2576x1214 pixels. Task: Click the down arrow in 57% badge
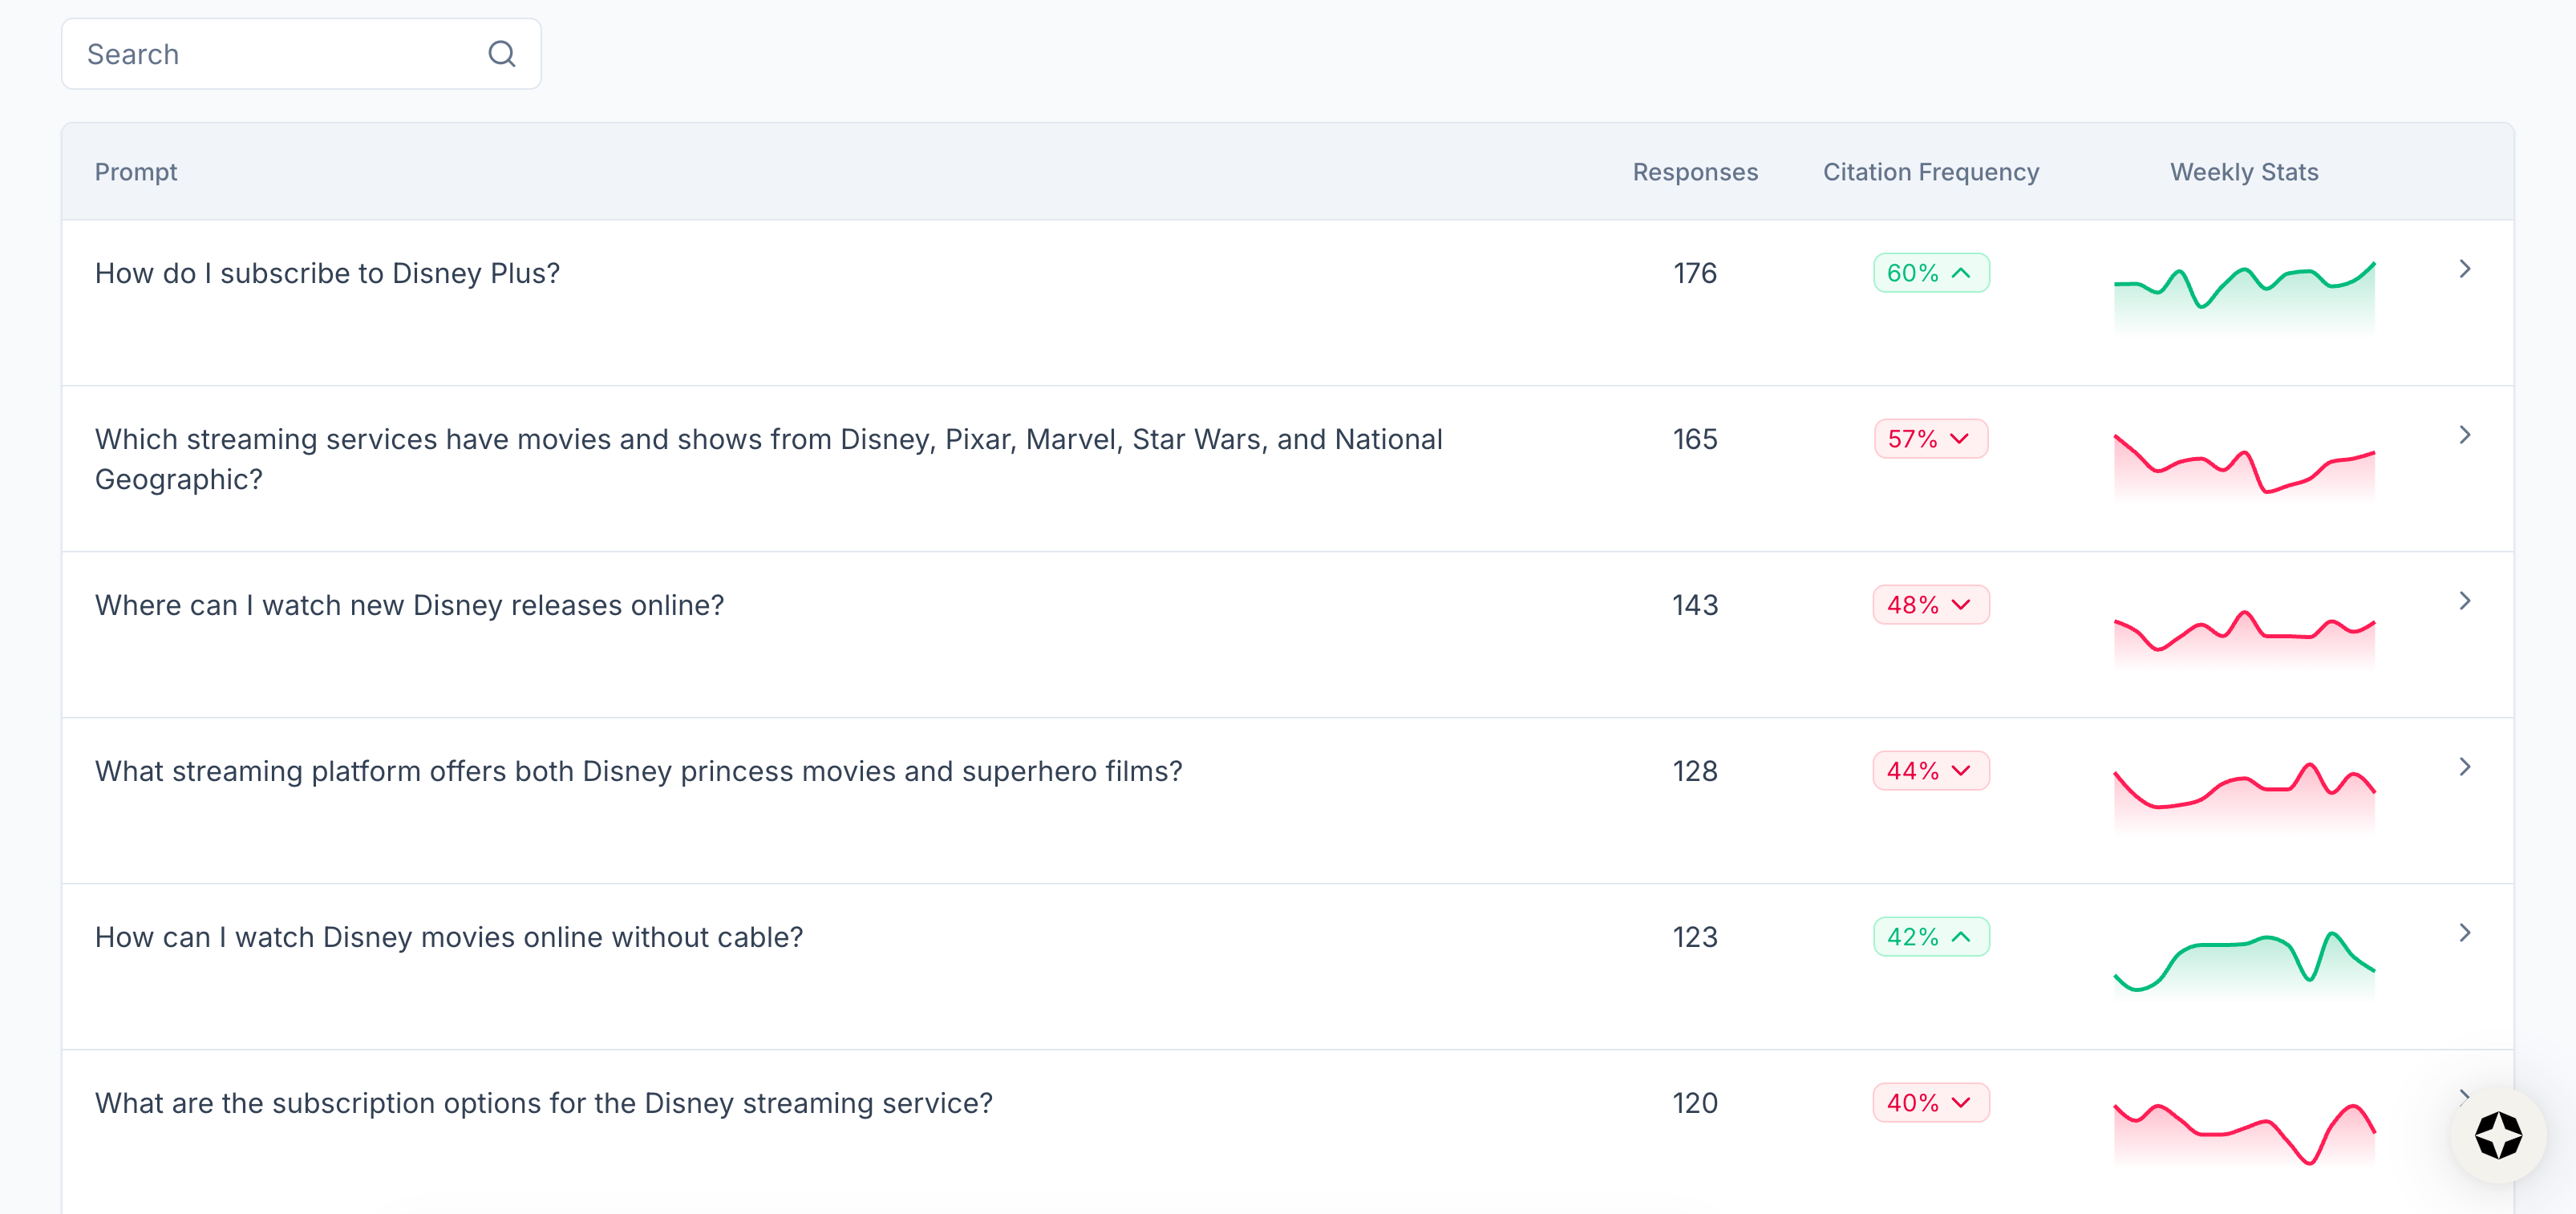(x=1959, y=439)
